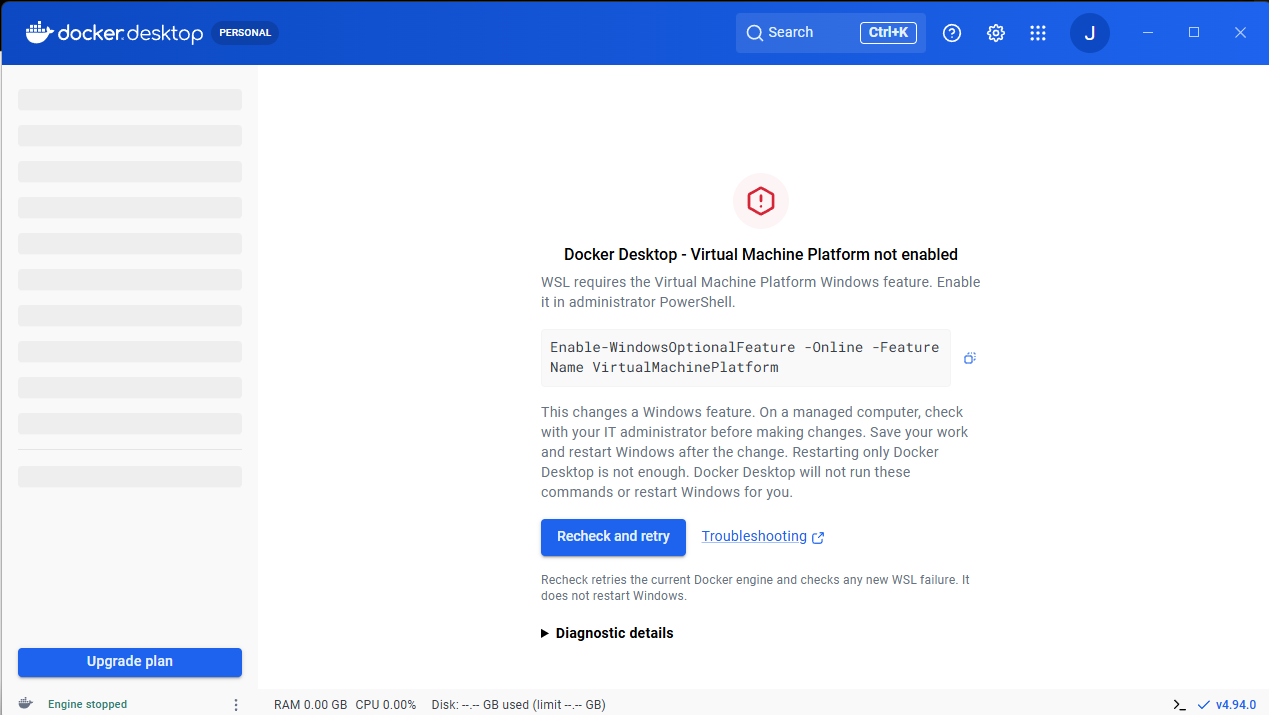Open the Troubleshooting link

[x=763, y=537]
